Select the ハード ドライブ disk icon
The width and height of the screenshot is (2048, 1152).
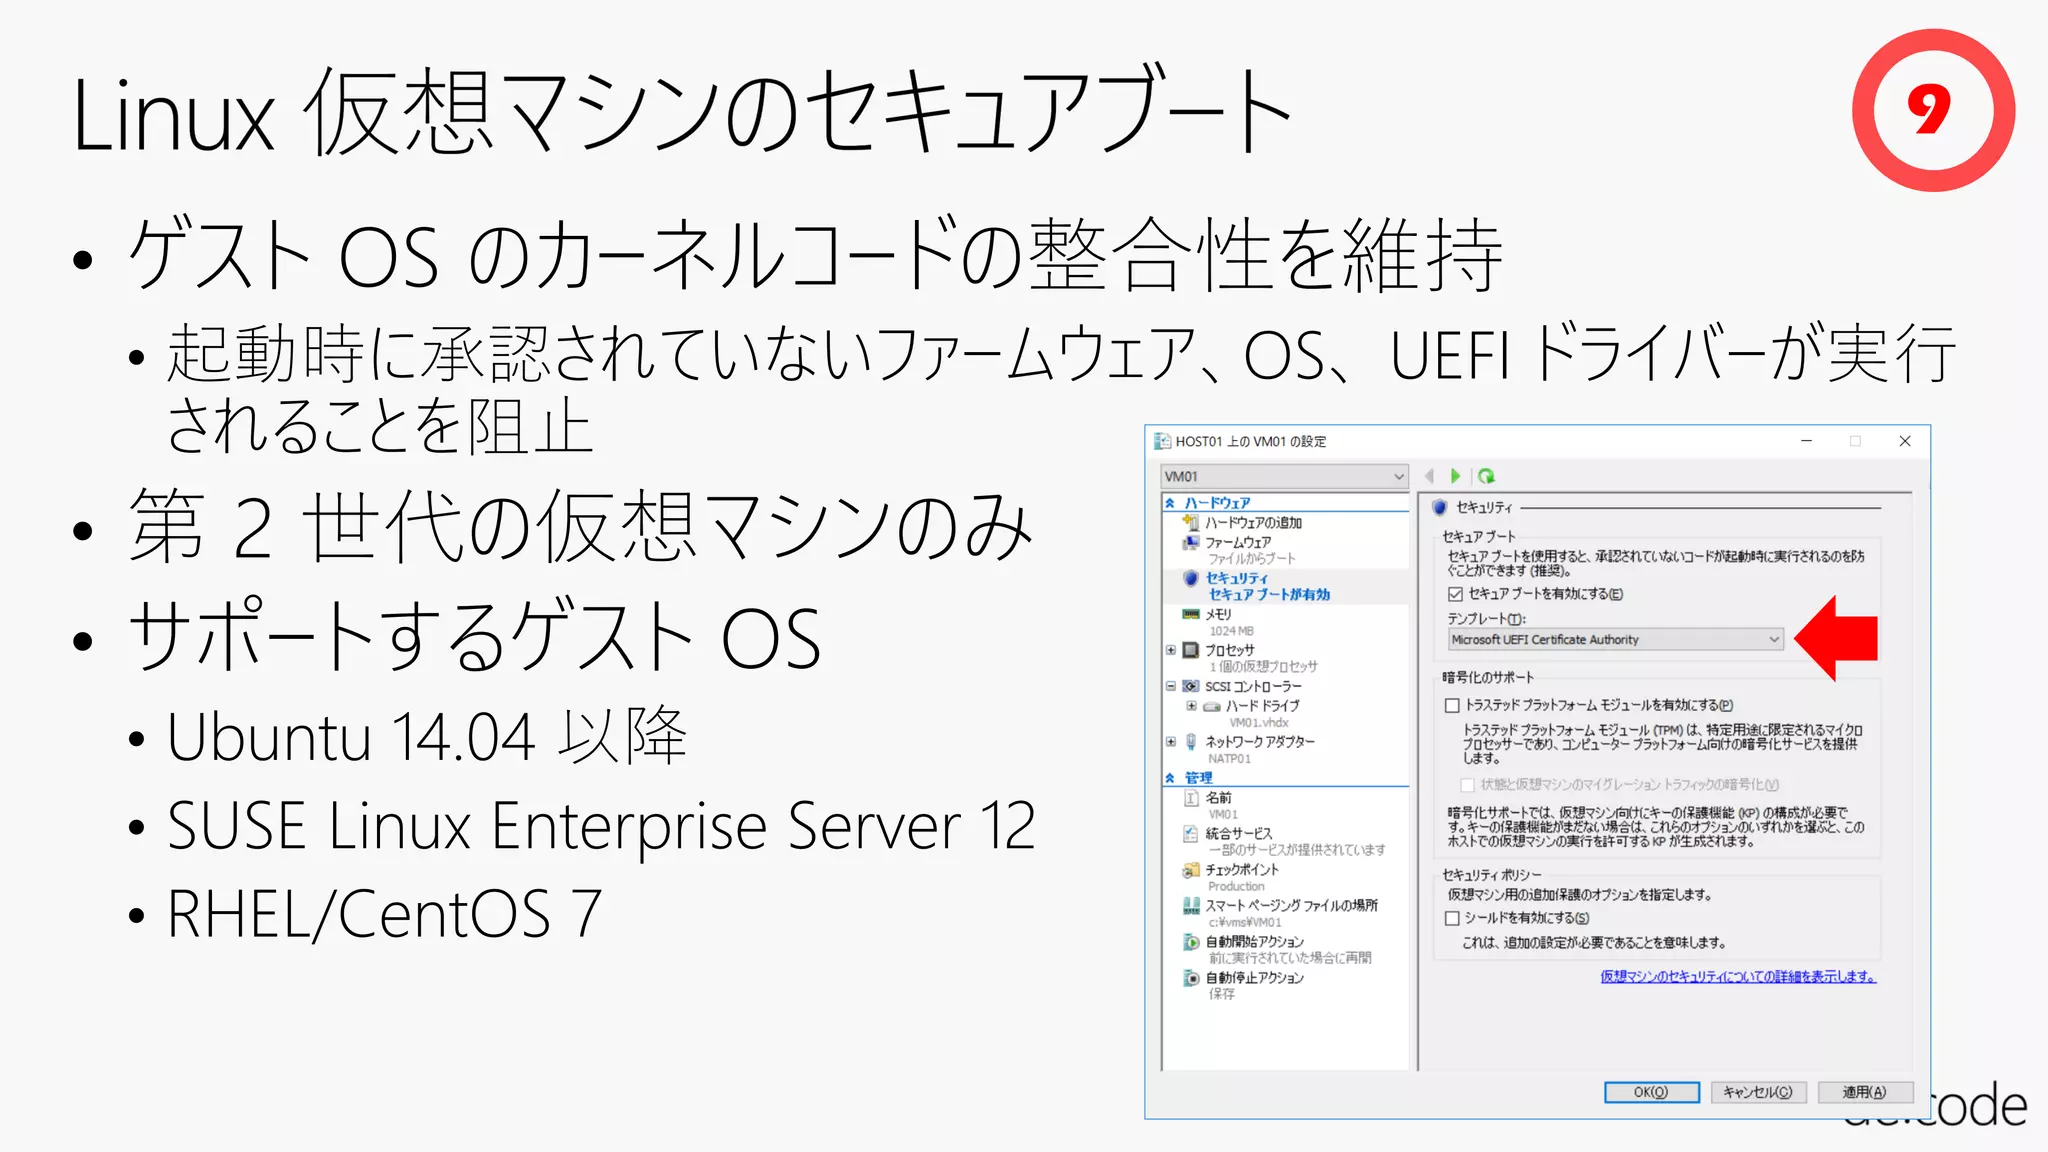pos(1211,706)
